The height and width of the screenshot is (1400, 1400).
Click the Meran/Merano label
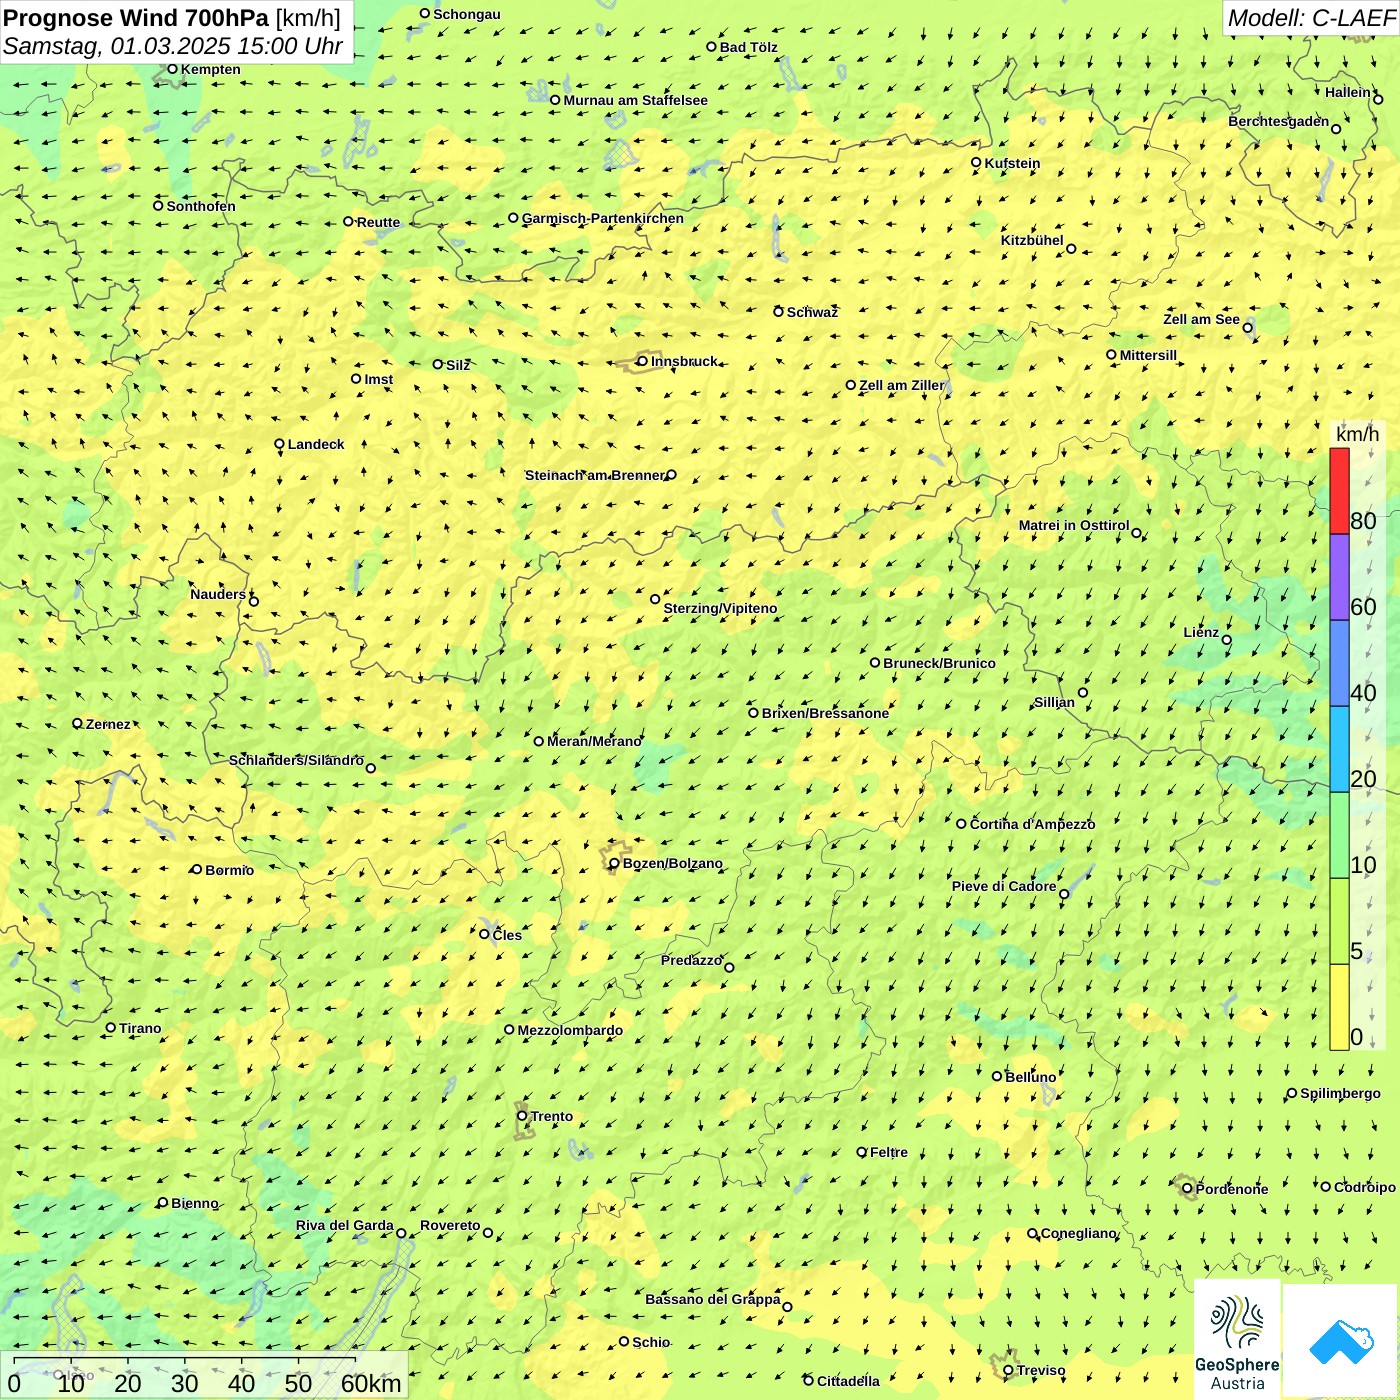coord(594,741)
